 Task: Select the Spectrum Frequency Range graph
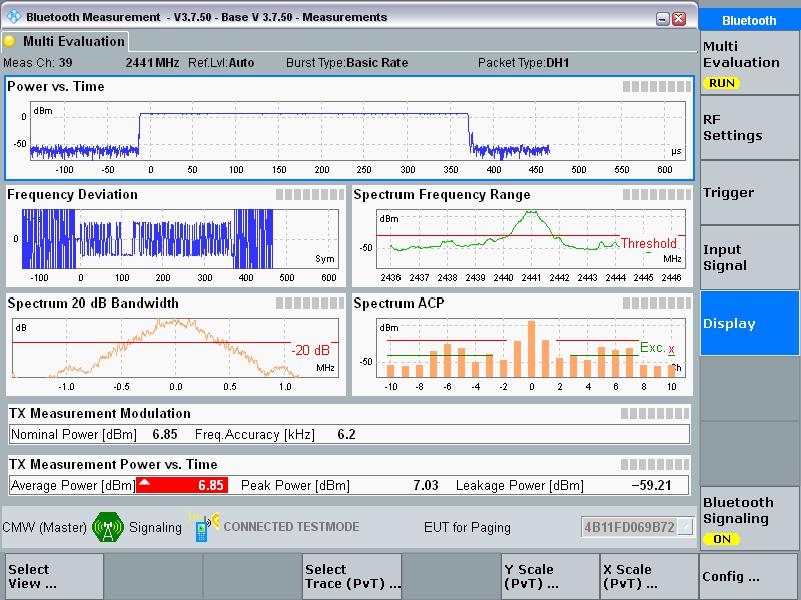pos(522,236)
